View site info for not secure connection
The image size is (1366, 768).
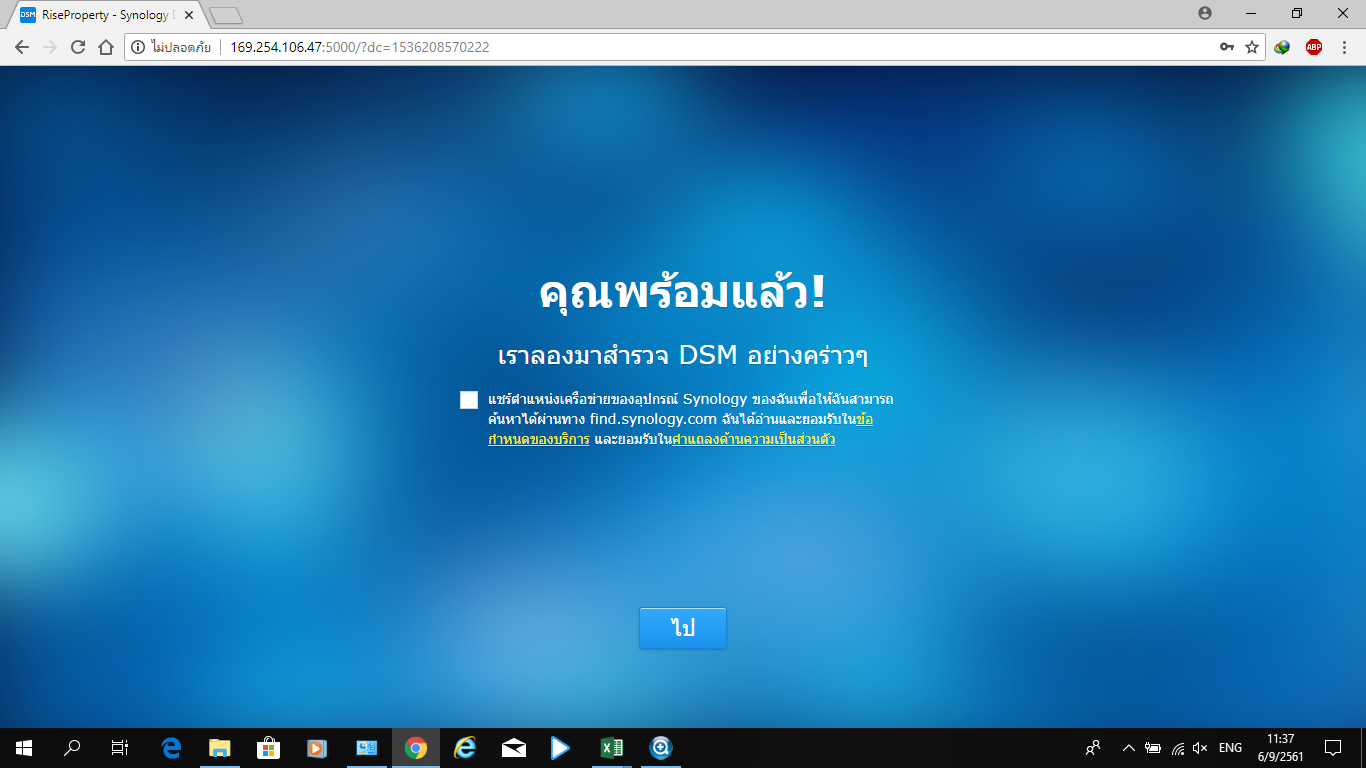(139, 47)
